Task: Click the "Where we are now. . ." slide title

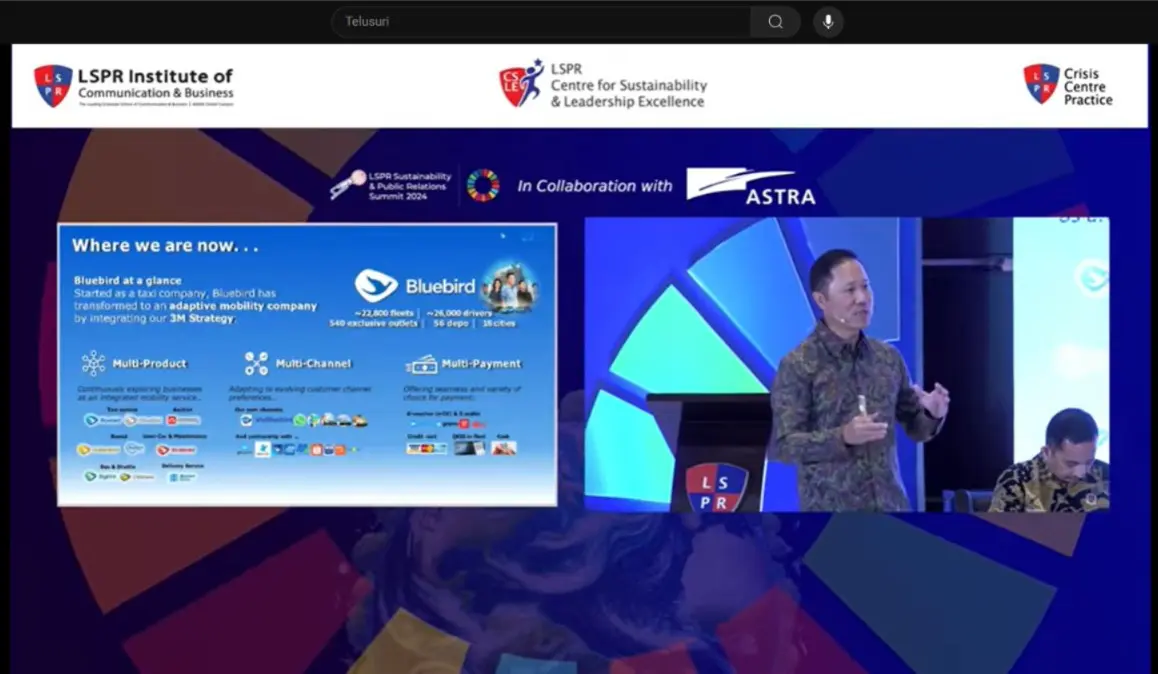Action: point(165,246)
